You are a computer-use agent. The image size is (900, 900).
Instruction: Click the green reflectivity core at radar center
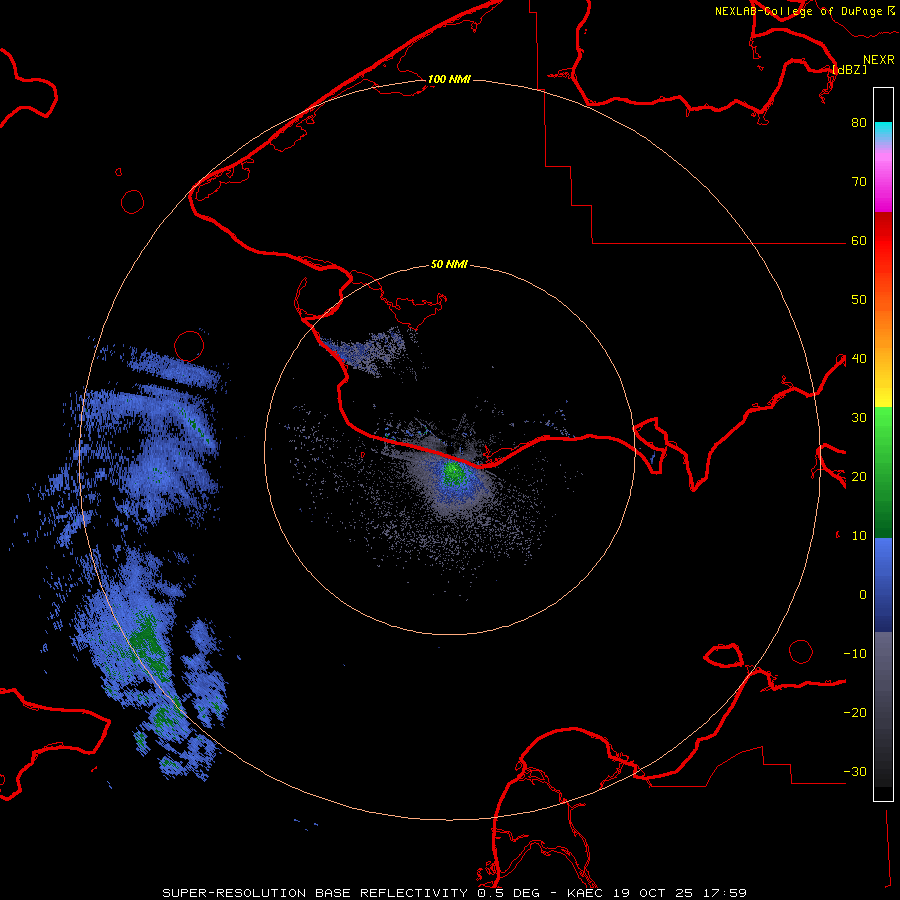[x=454, y=472]
